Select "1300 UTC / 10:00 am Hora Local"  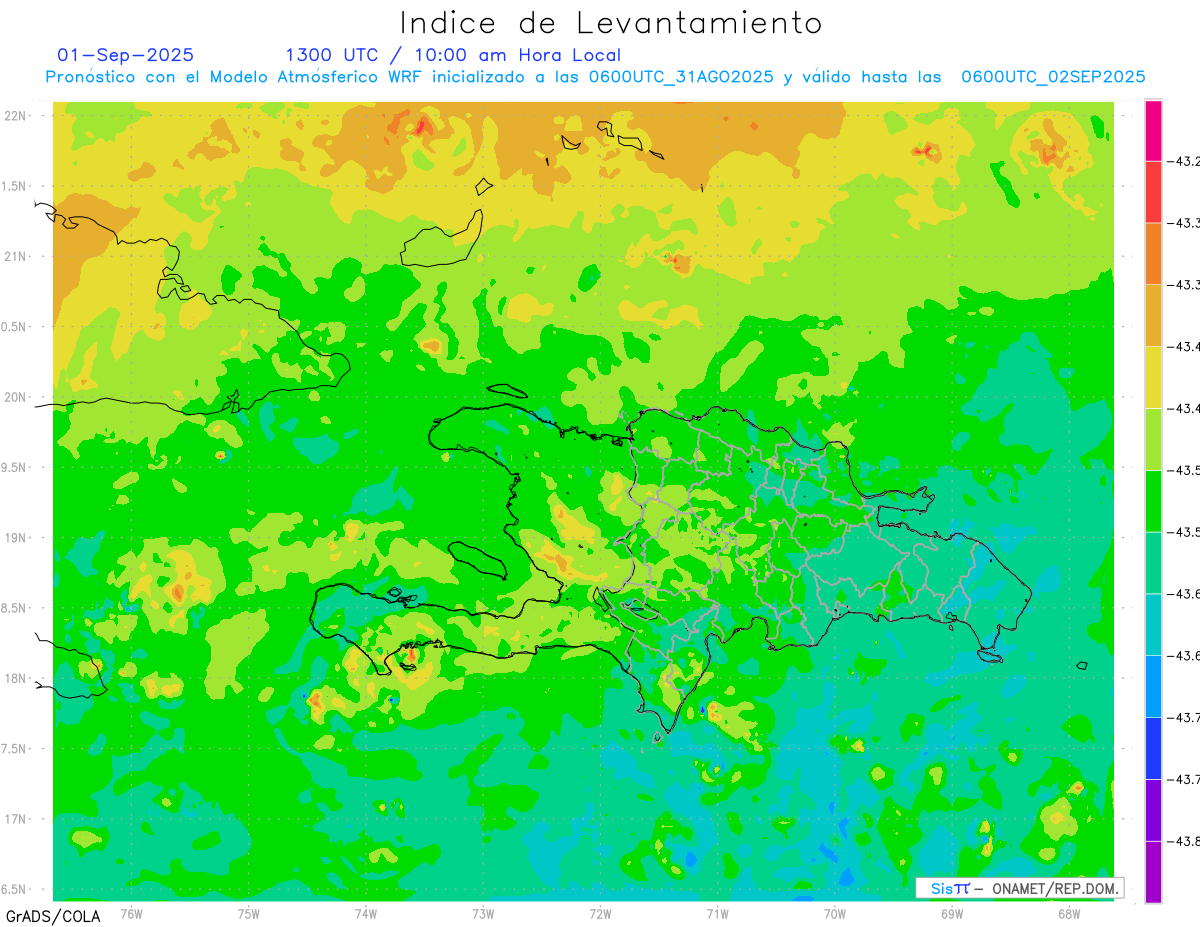[453, 56]
